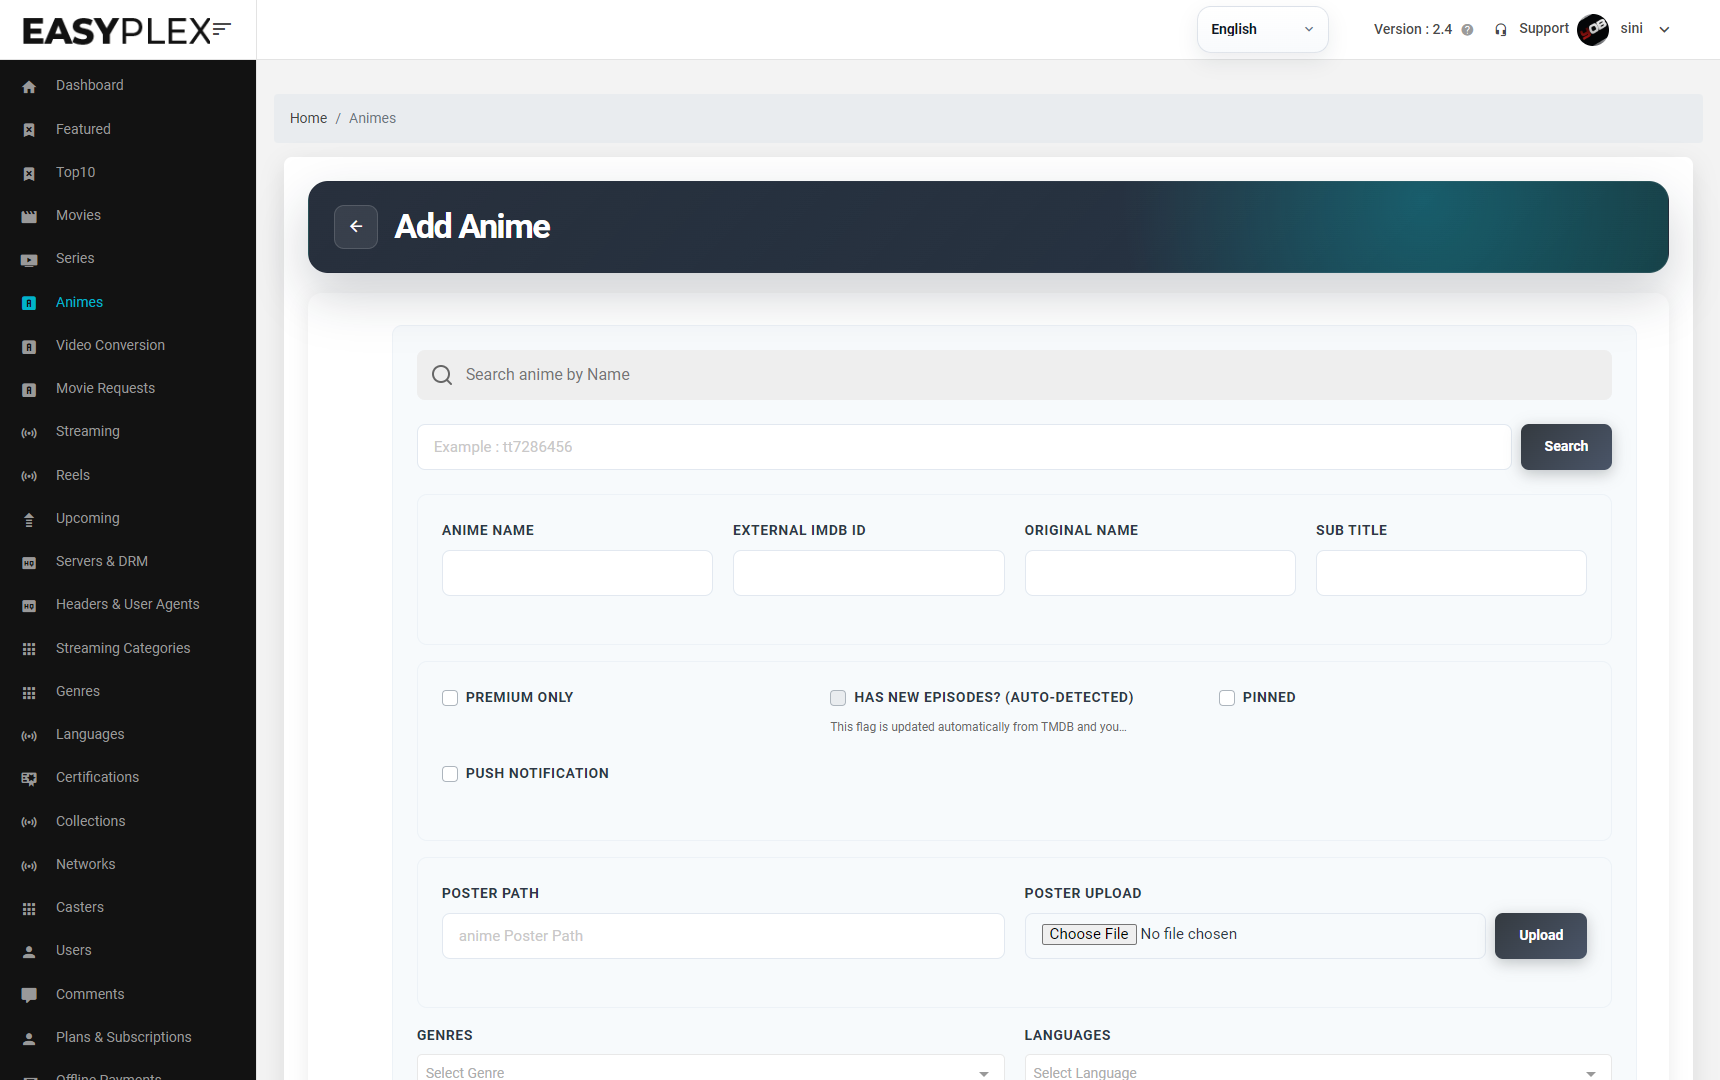
Task: Click the Networks sidebar icon
Action: pyautogui.click(x=29, y=865)
